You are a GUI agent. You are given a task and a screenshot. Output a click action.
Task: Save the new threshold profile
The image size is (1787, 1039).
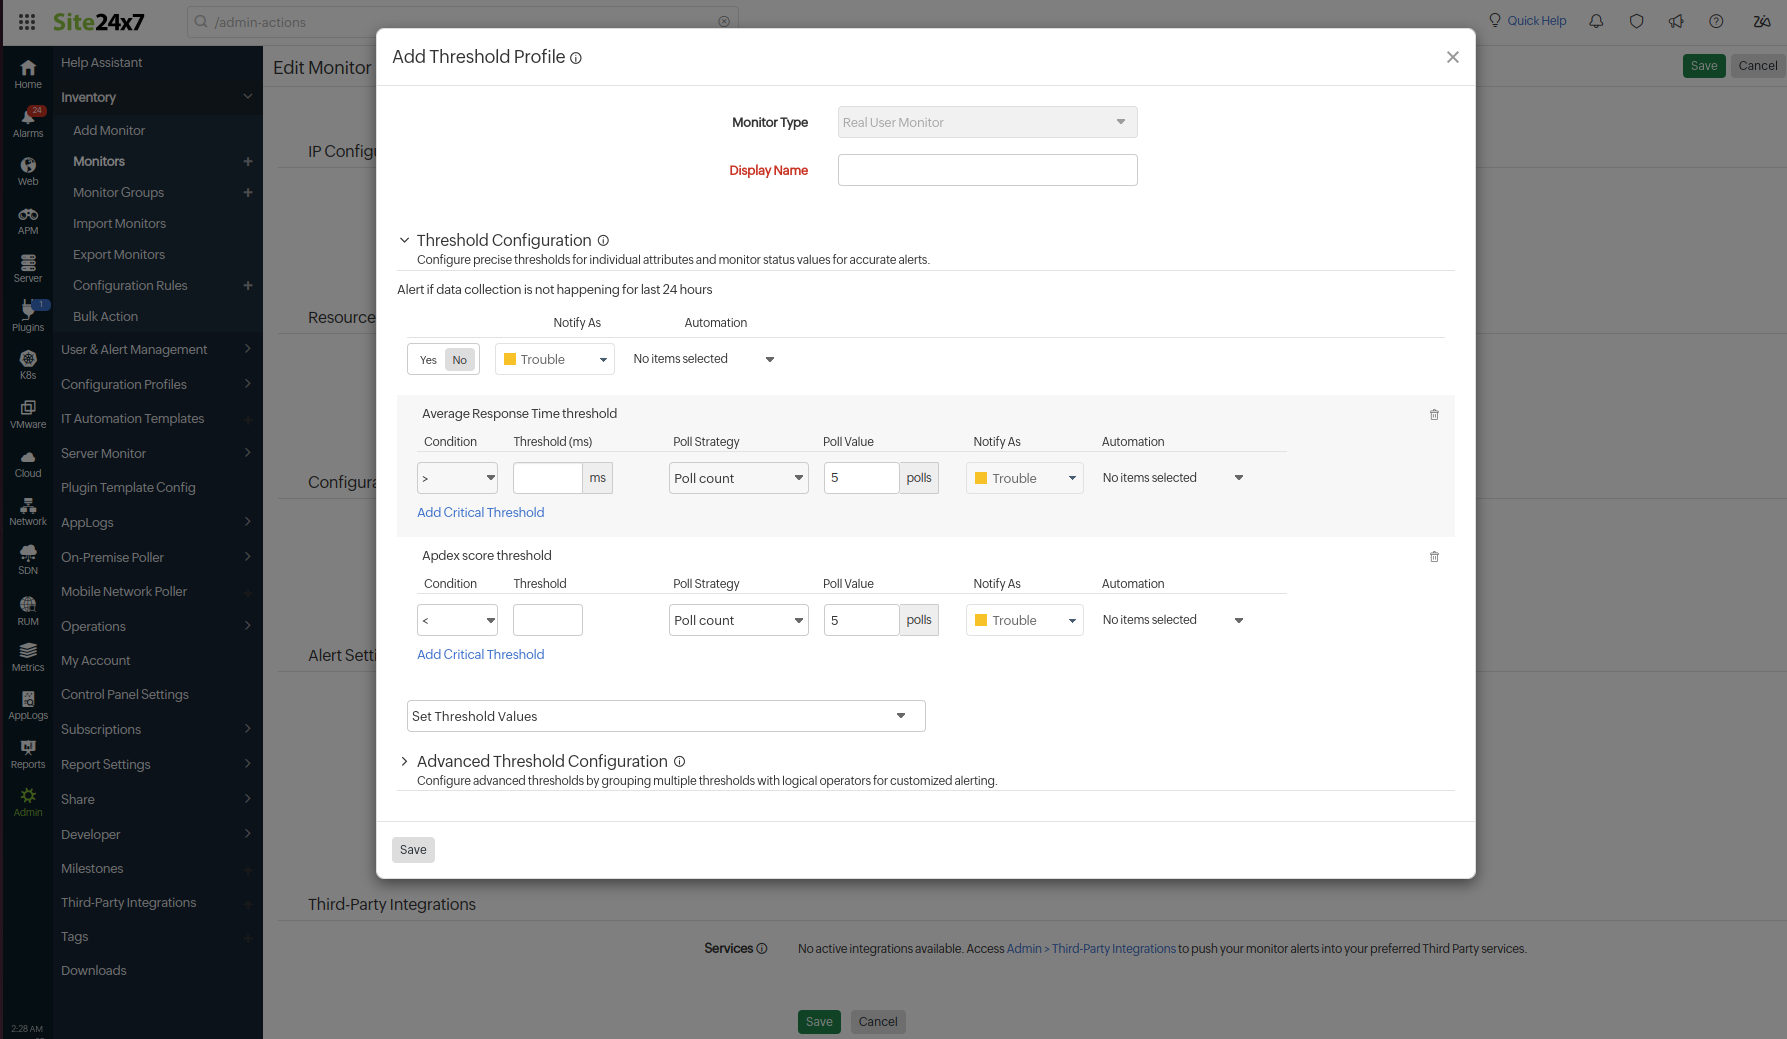[413, 849]
